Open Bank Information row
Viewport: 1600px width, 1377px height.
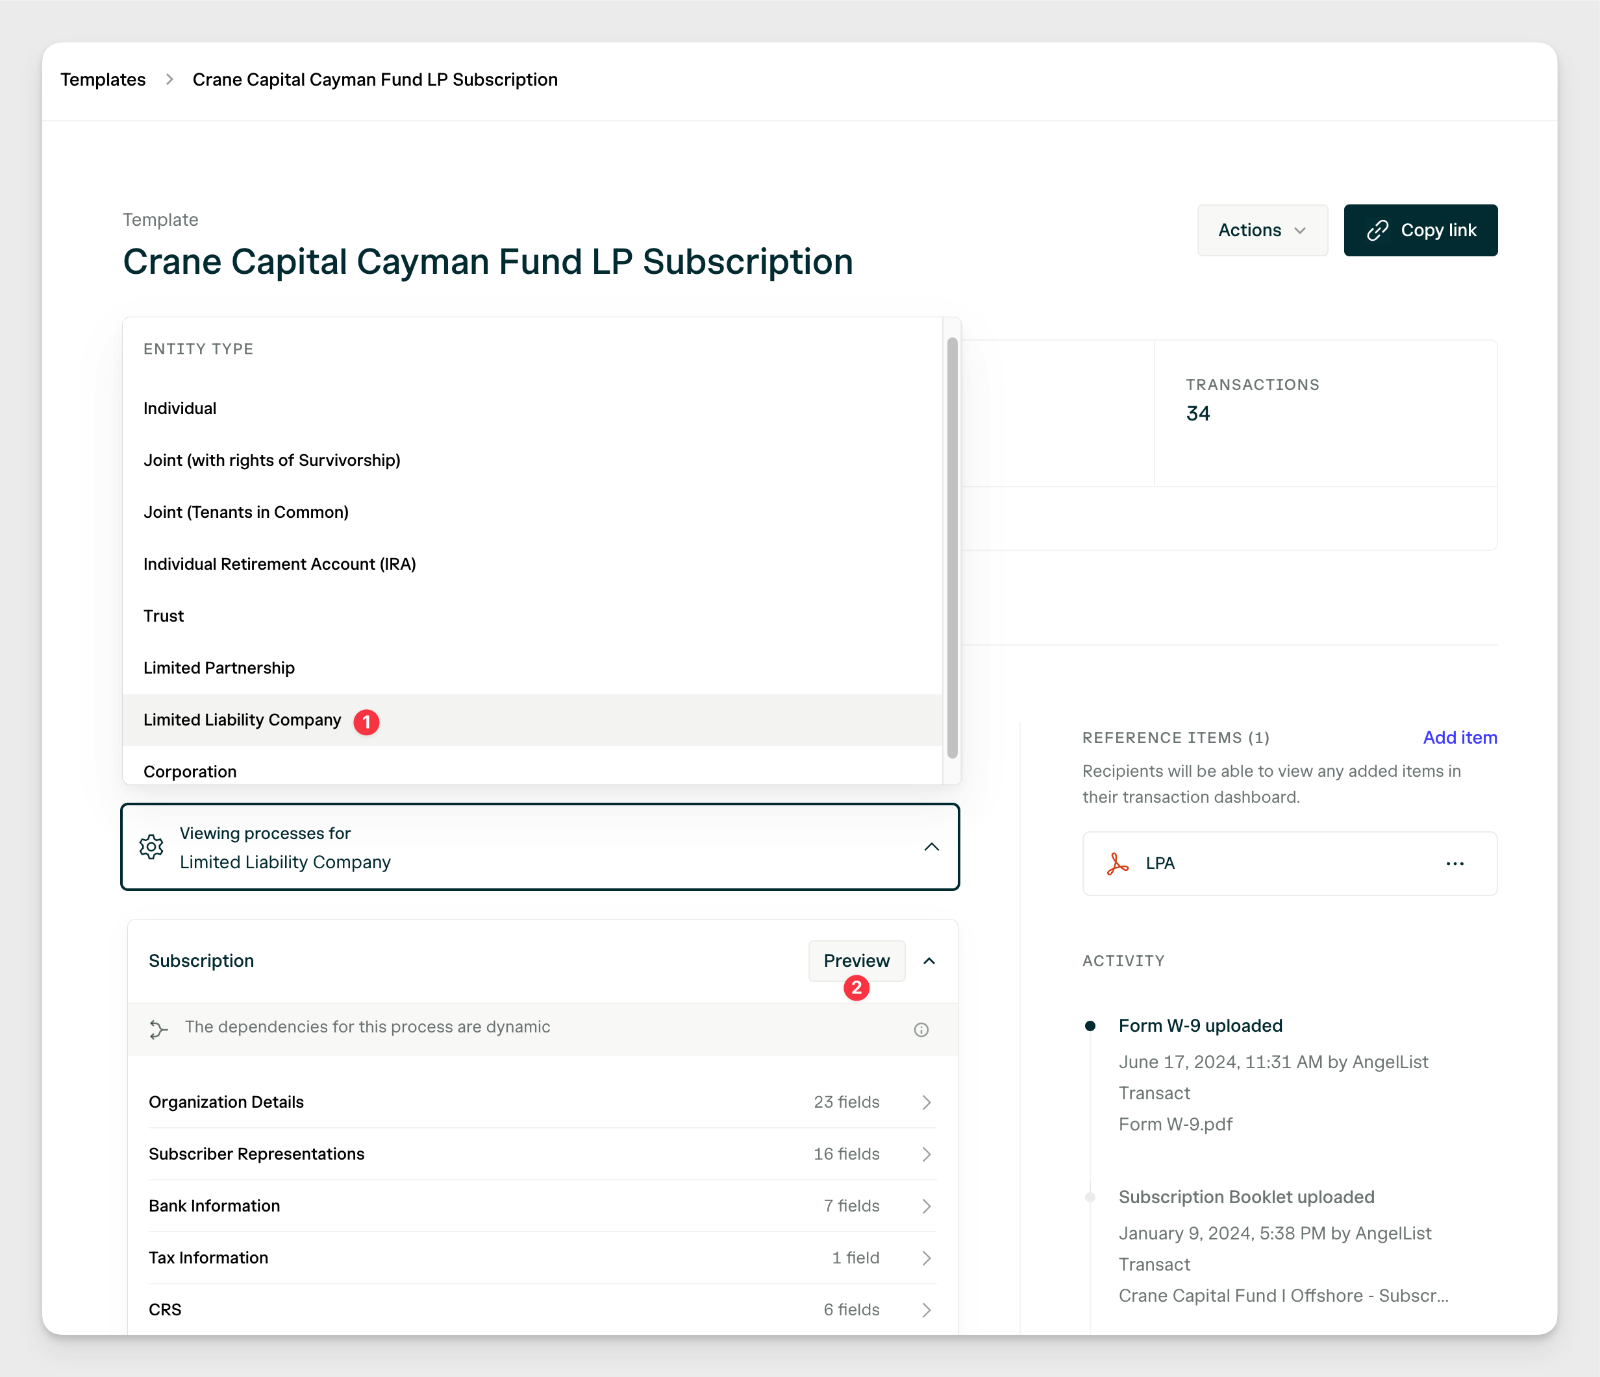pyautogui.click(x=541, y=1206)
